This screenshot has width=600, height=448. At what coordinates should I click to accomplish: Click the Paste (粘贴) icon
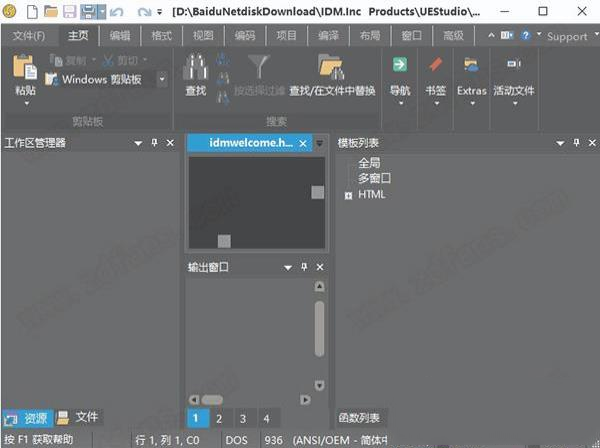point(25,70)
